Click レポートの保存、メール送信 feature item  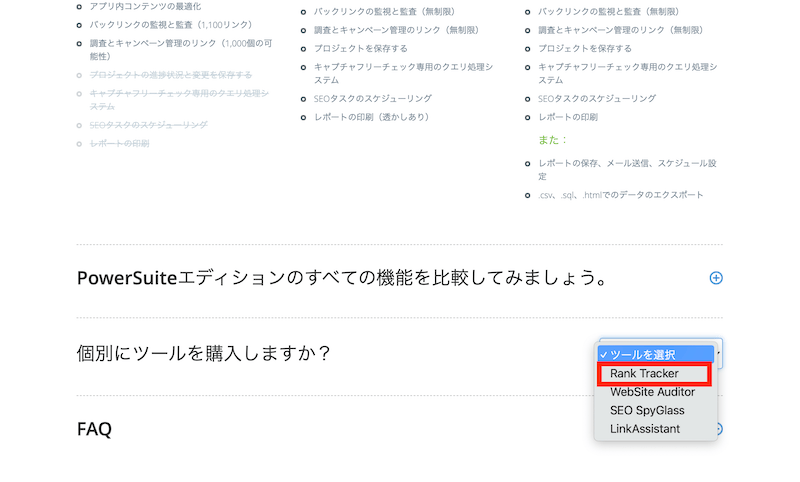tap(627, 170)
